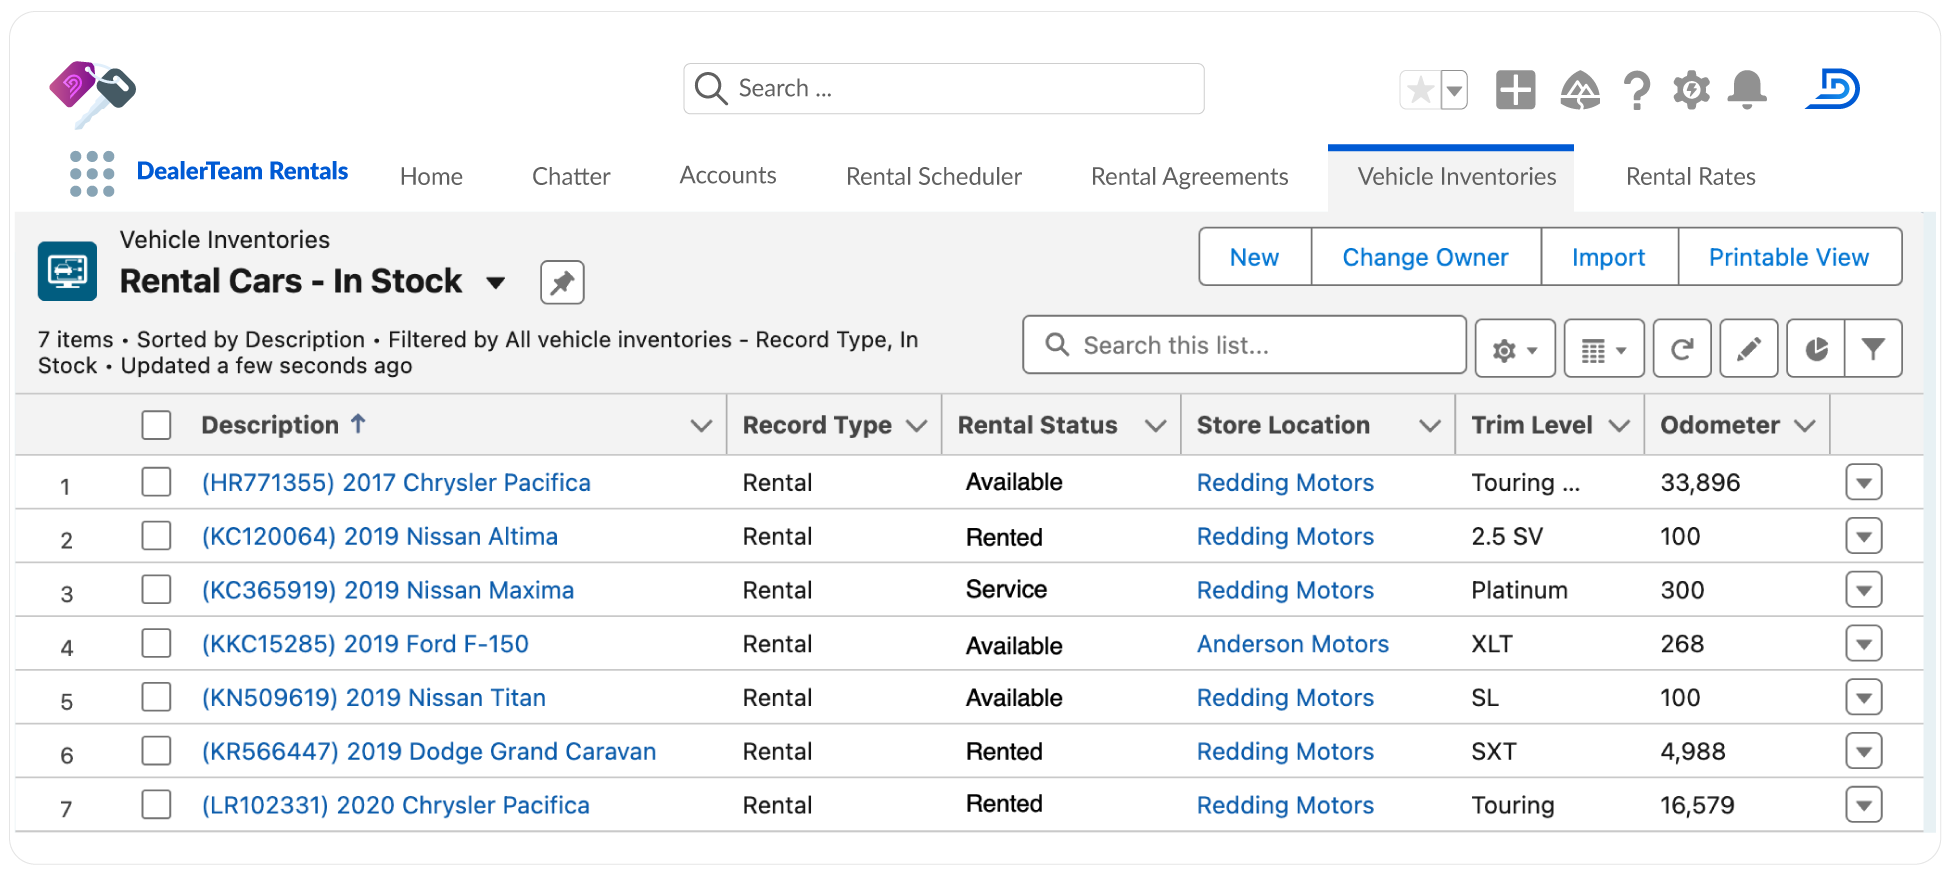Screen dimensions: 1951x873
Task: Open the filters funnel icon
Action: click(x=1873, y=349)
